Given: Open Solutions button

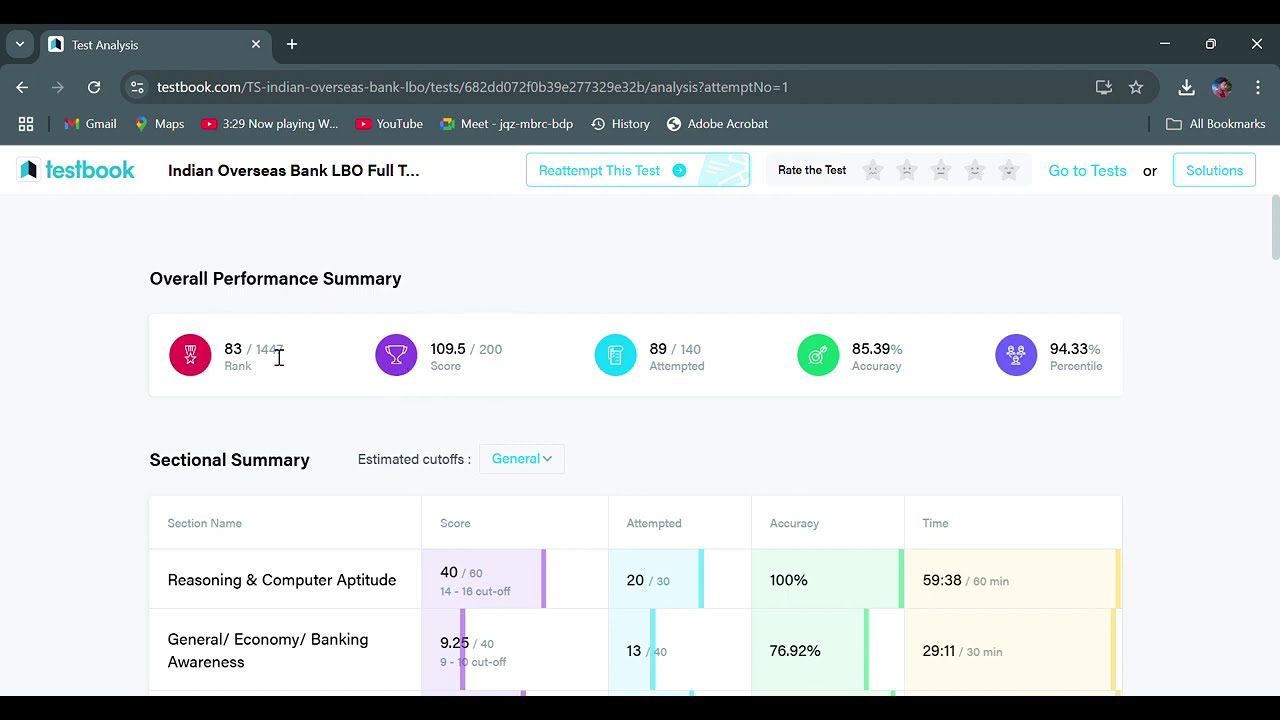Looking at the screenshot, I should click(x=1214, y=170).
